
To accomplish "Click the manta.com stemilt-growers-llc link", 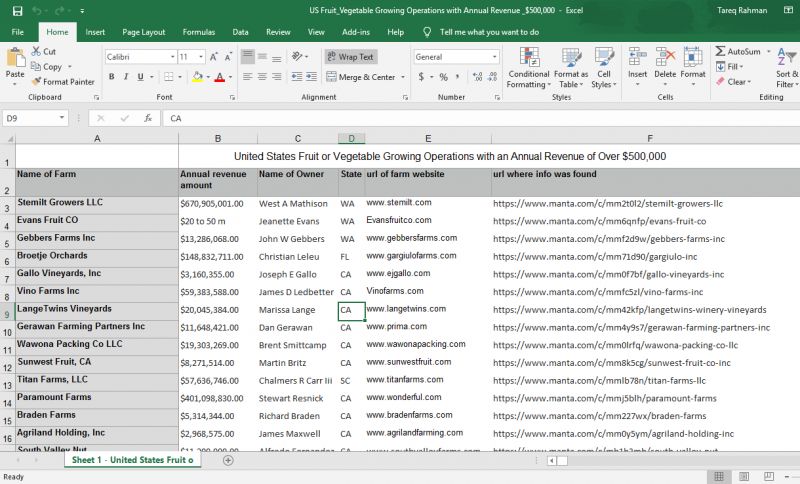I will tap(608, 203).
